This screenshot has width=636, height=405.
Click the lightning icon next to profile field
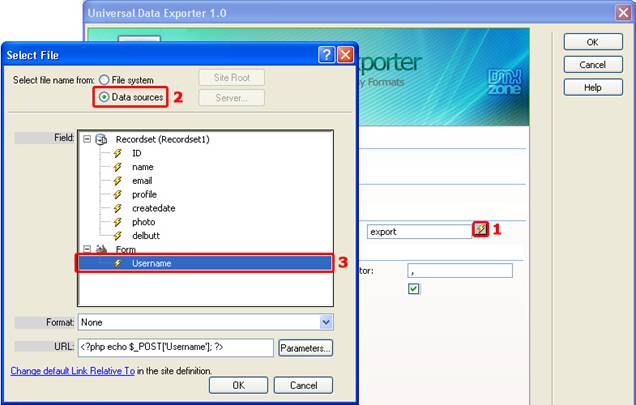tap(118, 194)
